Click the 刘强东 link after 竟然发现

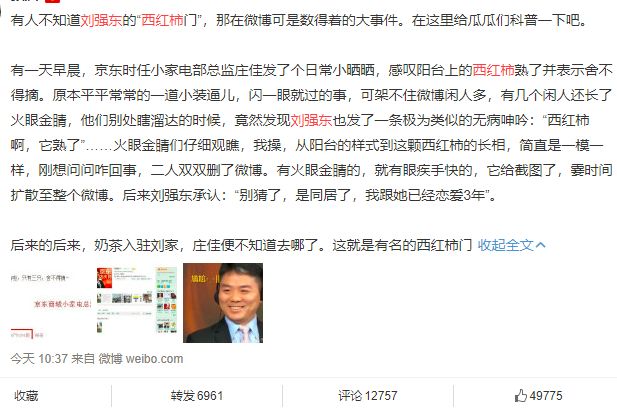pos(311,120)
